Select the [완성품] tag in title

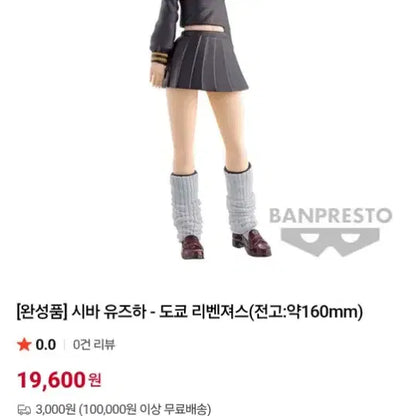40,312
